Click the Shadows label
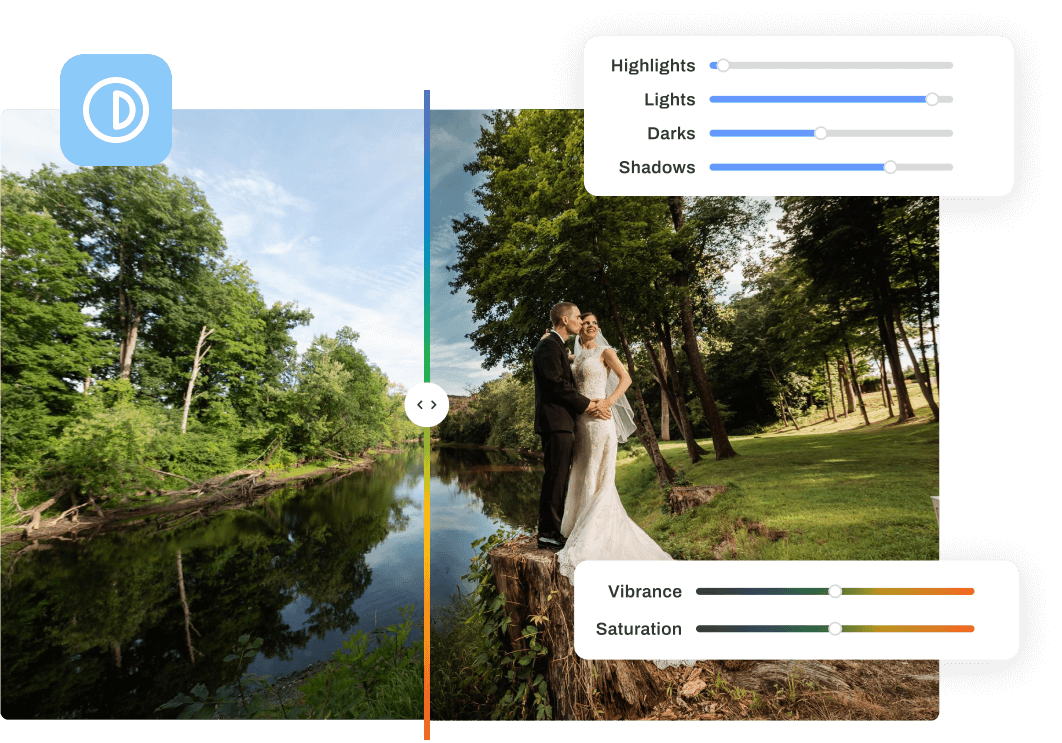This screenshot has height=743, width=1062. click(x=657, y=167)
